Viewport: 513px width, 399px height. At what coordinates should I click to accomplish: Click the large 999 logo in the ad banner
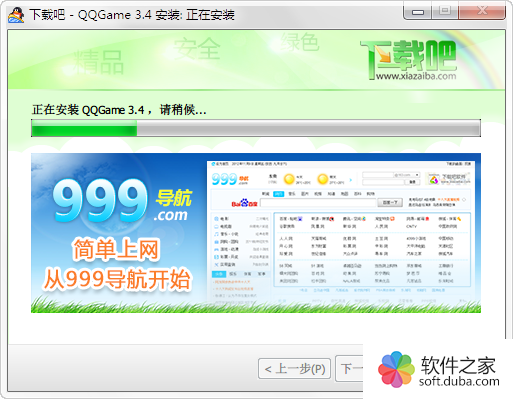pyautogui.click(x=100, y=201)
